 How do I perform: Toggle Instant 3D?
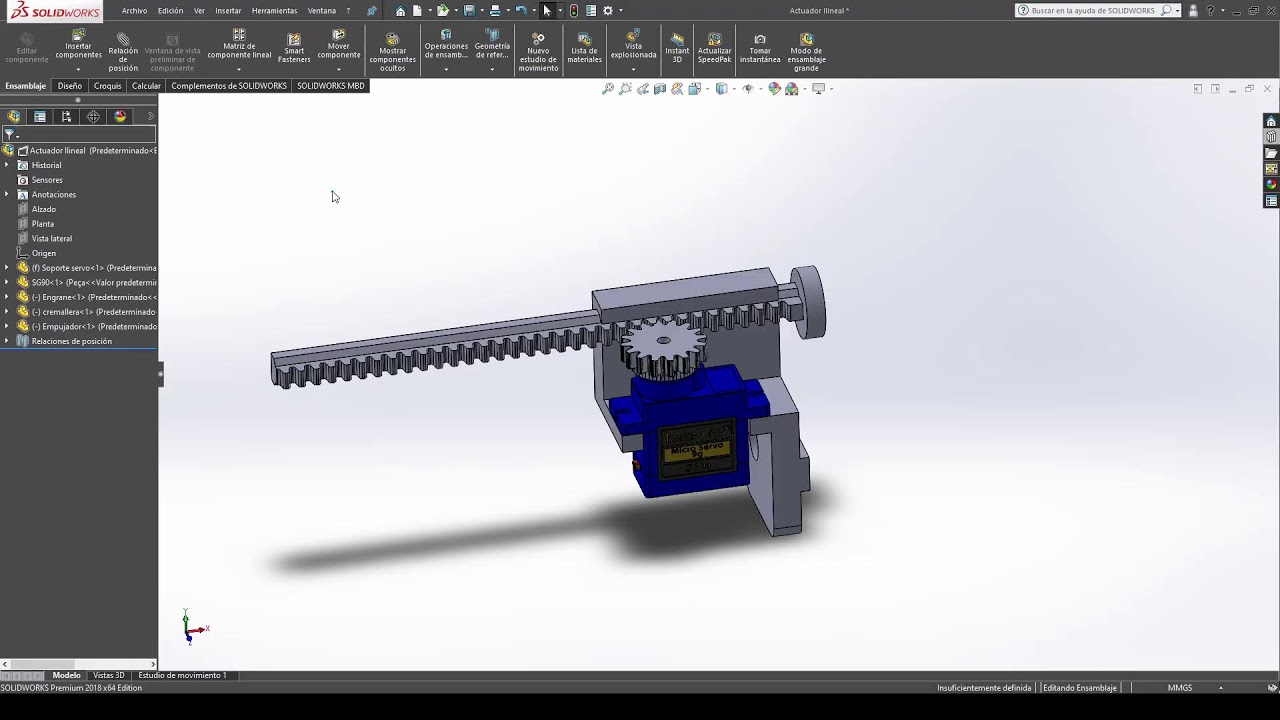coord(677,50)
